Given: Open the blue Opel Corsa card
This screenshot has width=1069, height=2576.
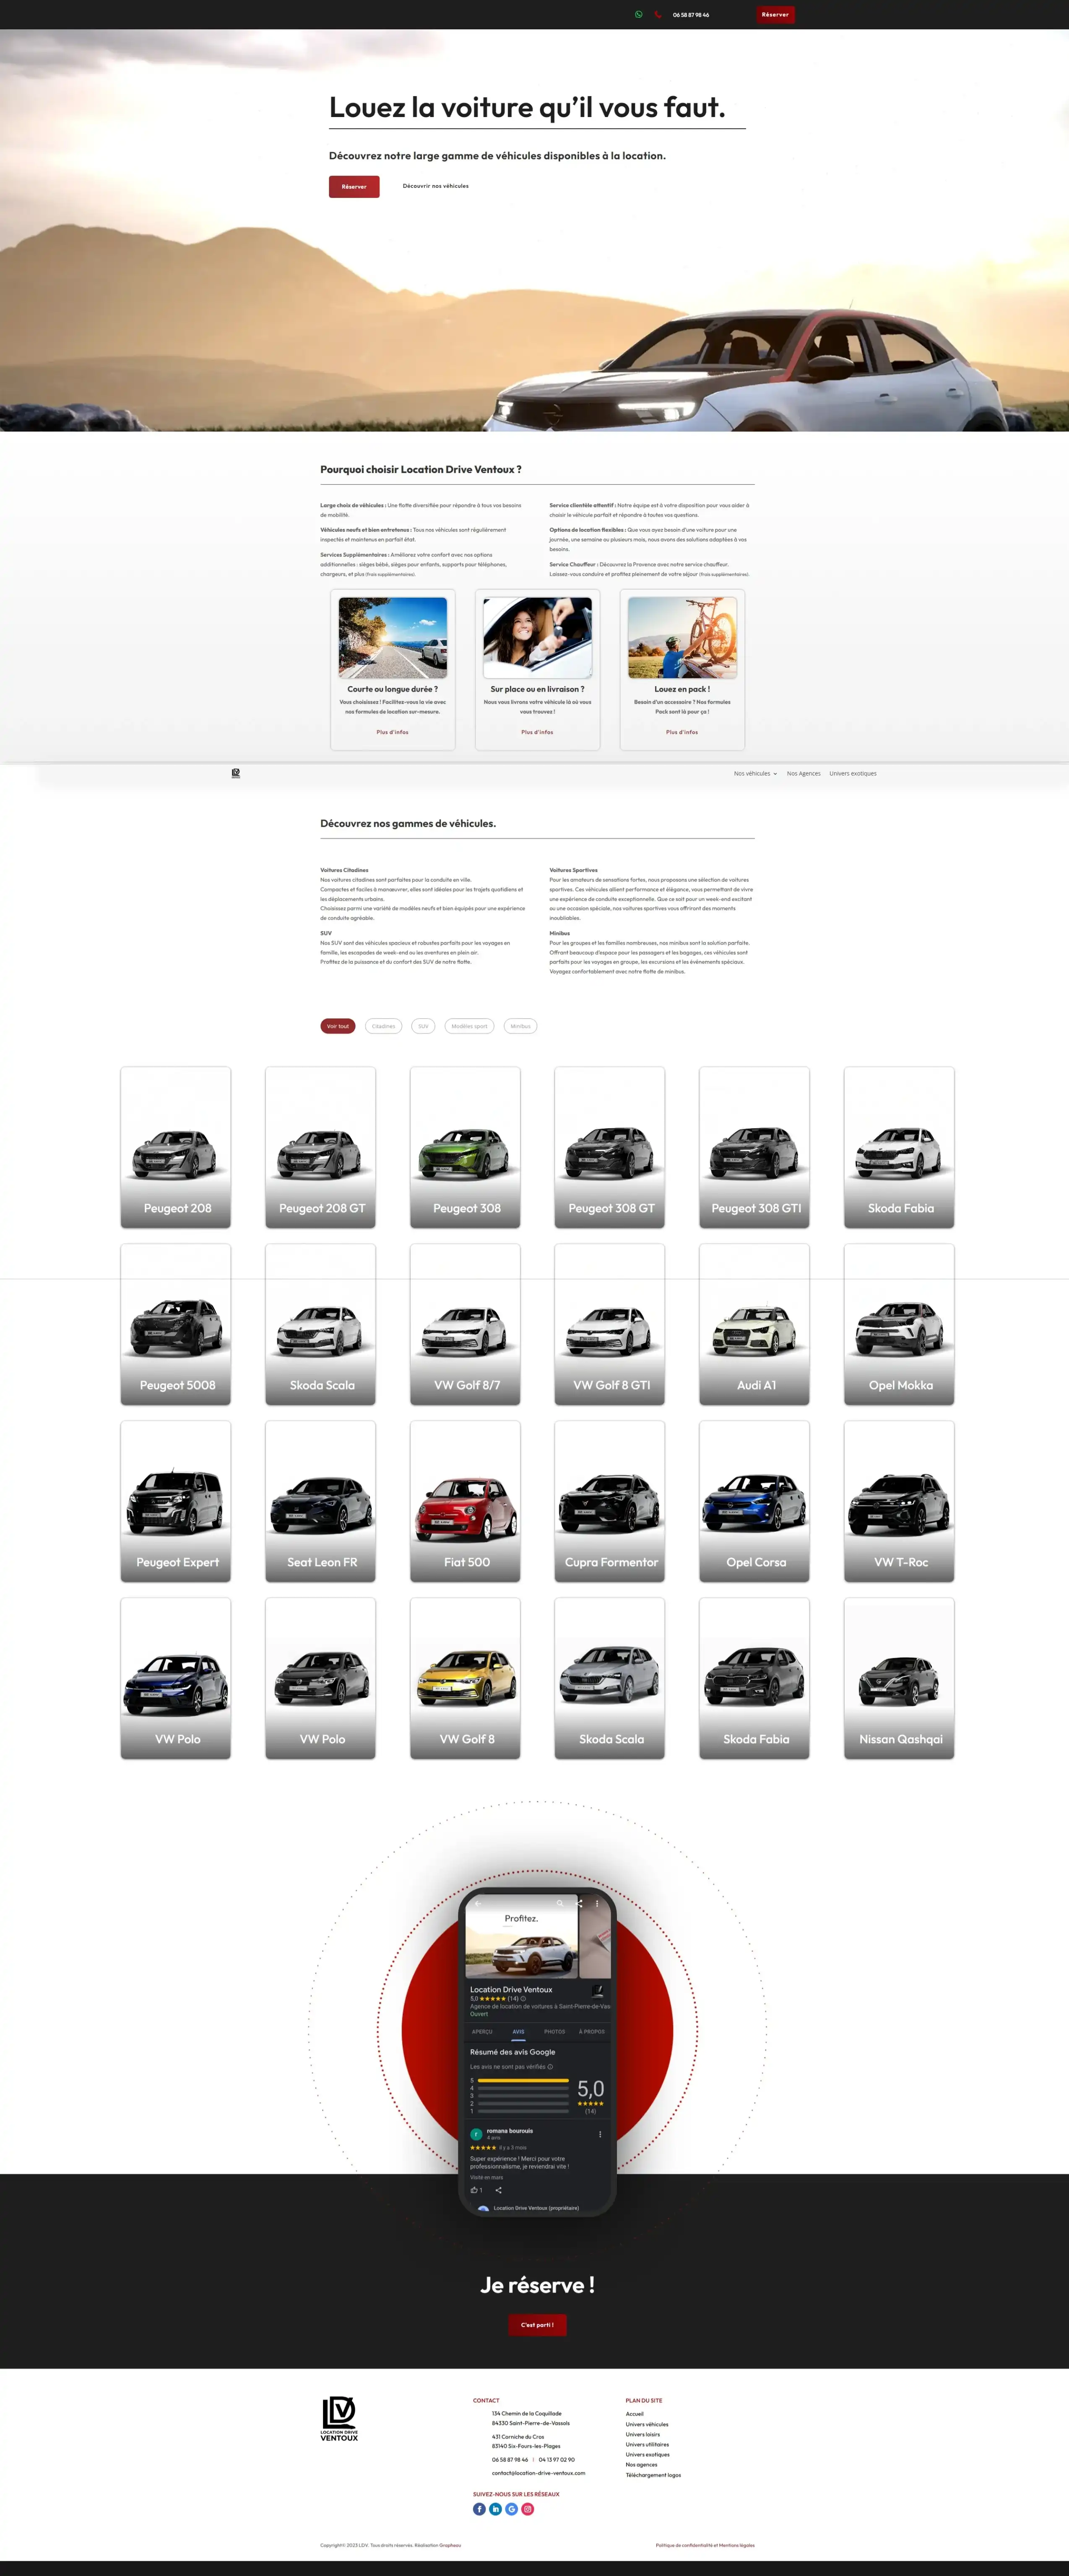Looking at the screenshot, I should point(754,1501).
